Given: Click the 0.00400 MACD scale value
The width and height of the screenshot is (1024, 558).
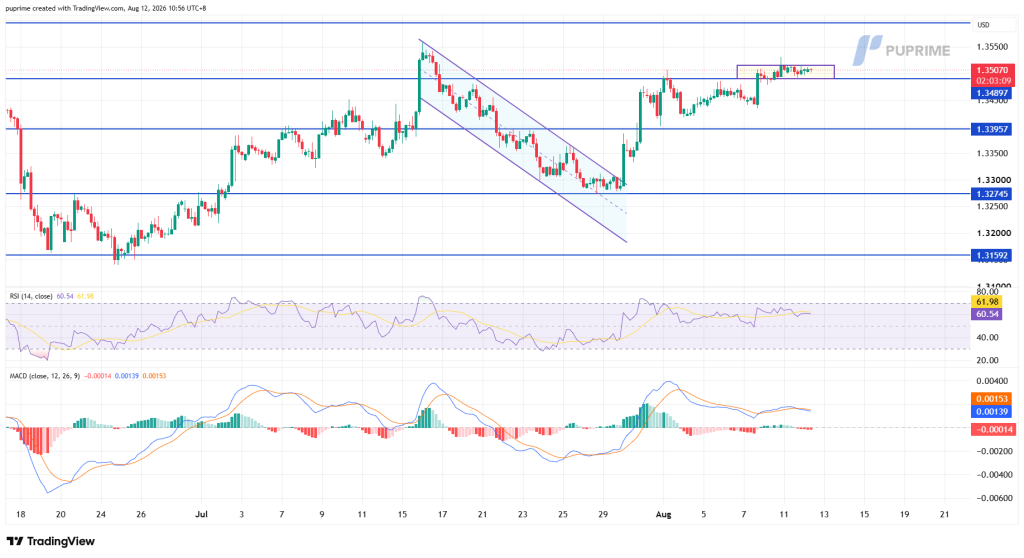Looking at the screenshot, I should pyautogui.click(x=993, y=381).
